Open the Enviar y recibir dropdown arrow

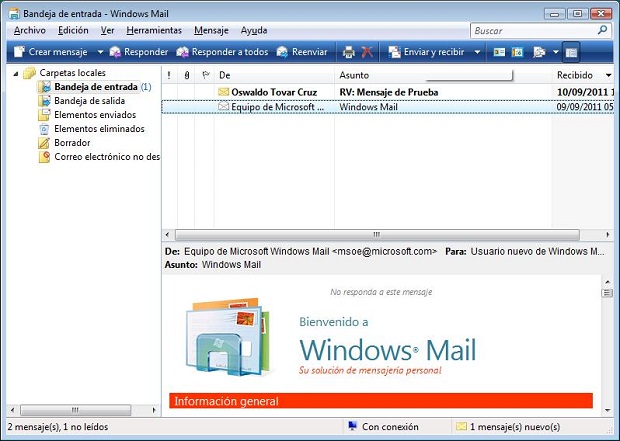tap(477, 52)
